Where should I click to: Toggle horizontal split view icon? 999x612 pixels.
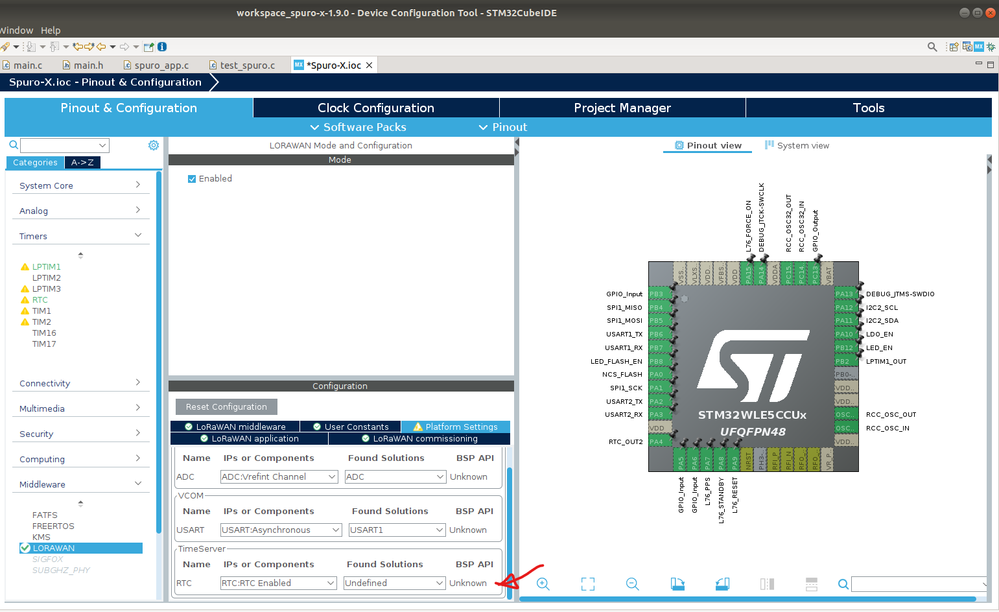pos(811,583)
